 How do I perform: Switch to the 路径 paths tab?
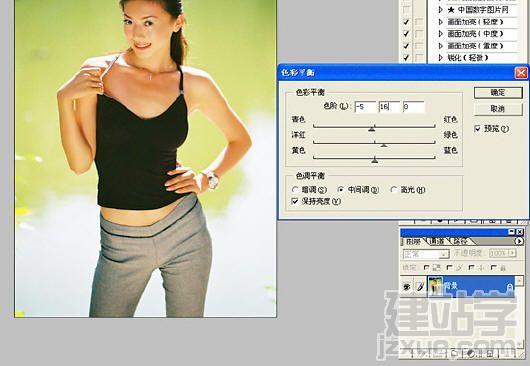pyautogui.click(x=460, y=241)
